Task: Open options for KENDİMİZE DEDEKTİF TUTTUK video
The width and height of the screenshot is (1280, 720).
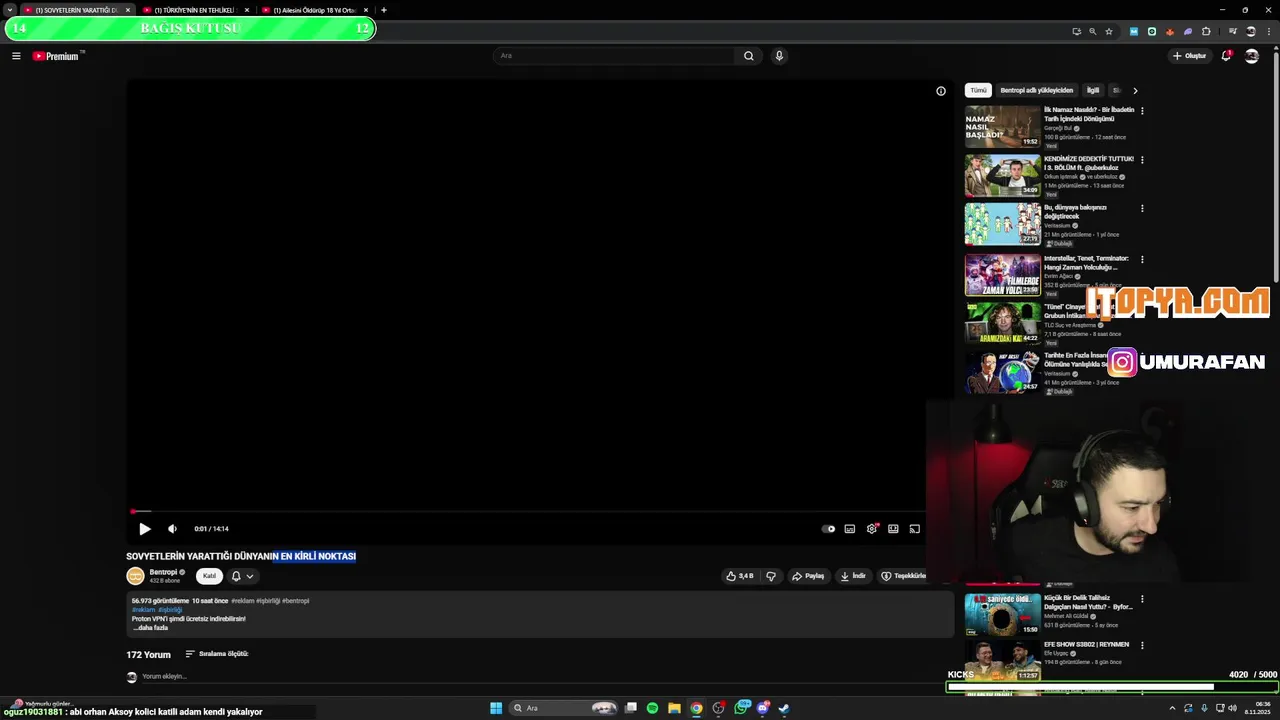Action: [1142, 159]
